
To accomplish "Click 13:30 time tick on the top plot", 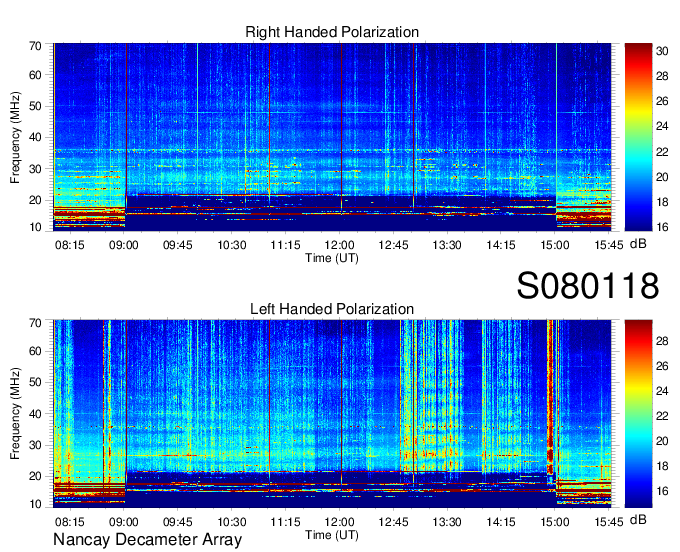I will [447, 245].
